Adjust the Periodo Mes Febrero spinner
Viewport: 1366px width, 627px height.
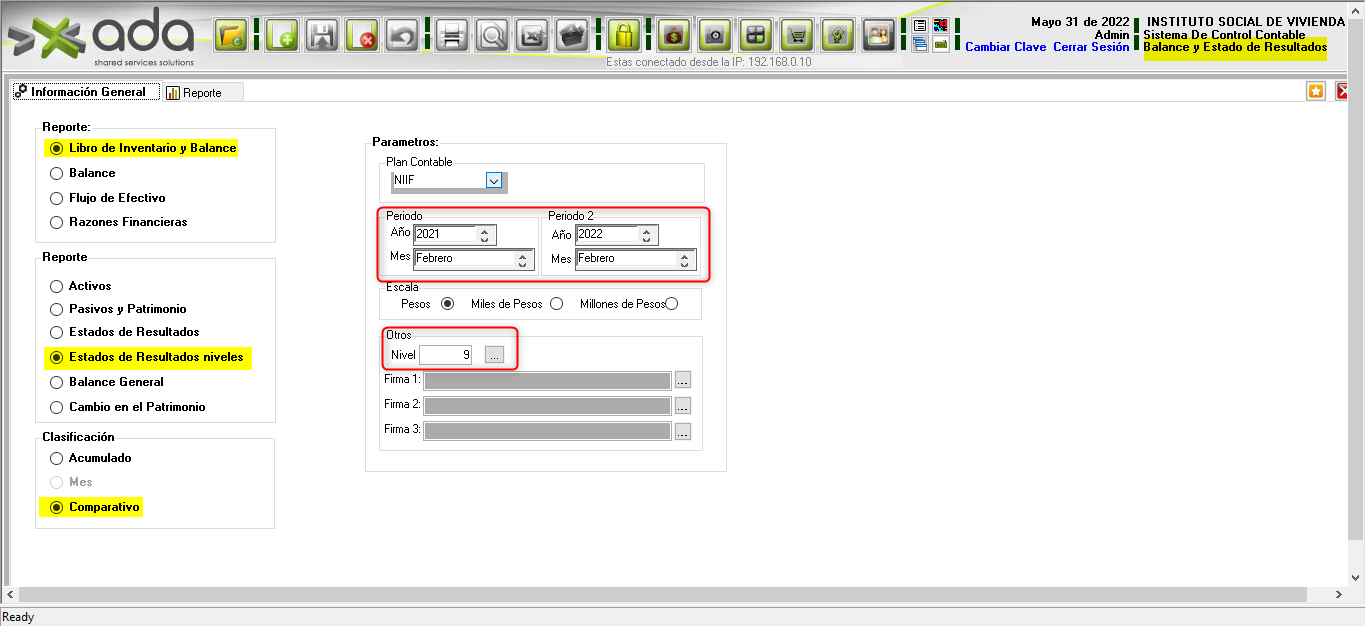[521, 259]
